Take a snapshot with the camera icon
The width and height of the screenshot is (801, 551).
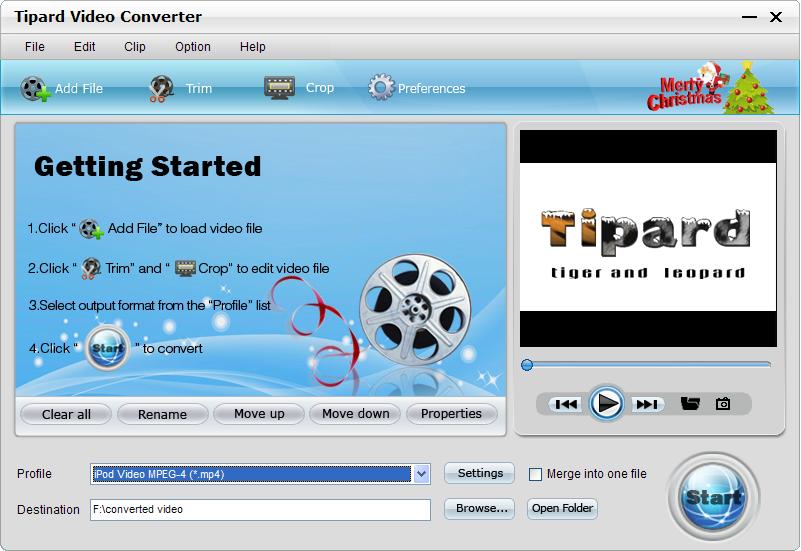coord(722,403)
